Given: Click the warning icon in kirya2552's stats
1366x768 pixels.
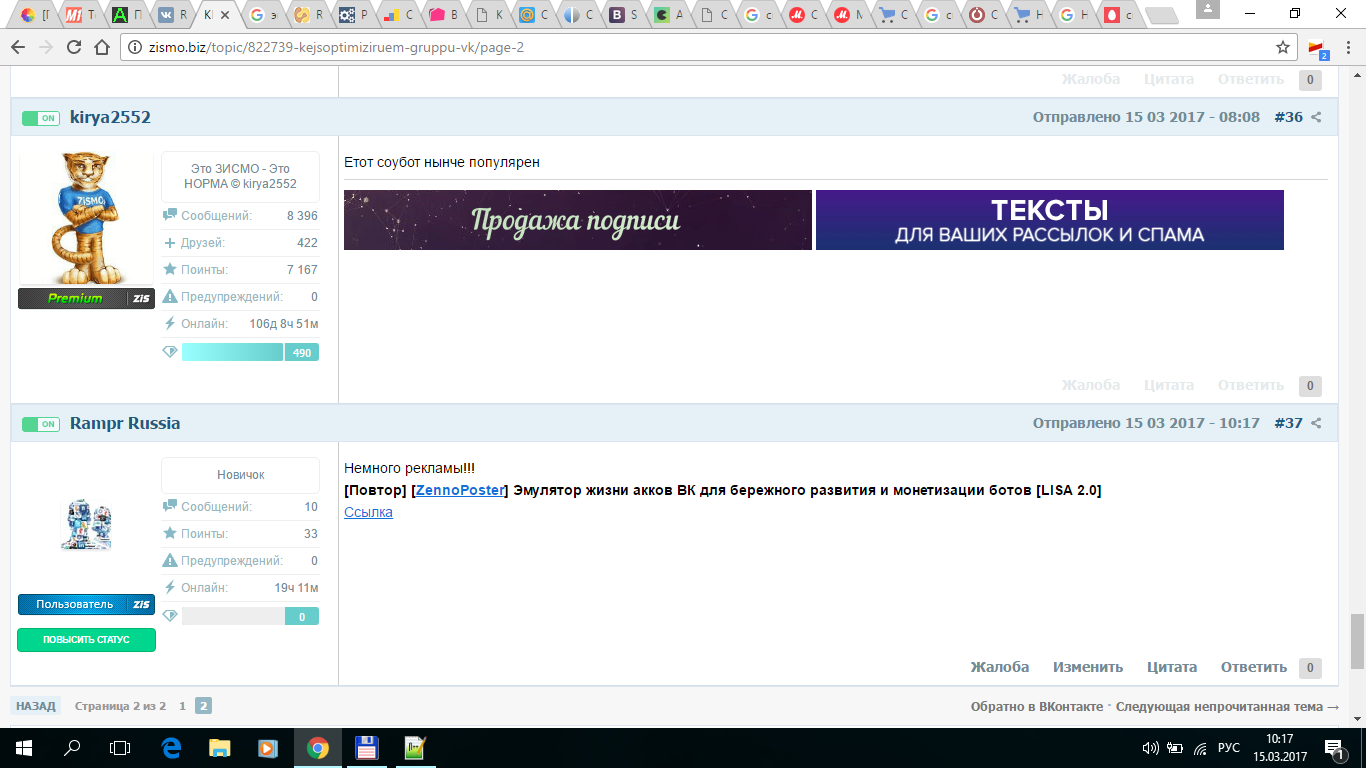Looking at the screenshot, I should (x=170, y=297).
